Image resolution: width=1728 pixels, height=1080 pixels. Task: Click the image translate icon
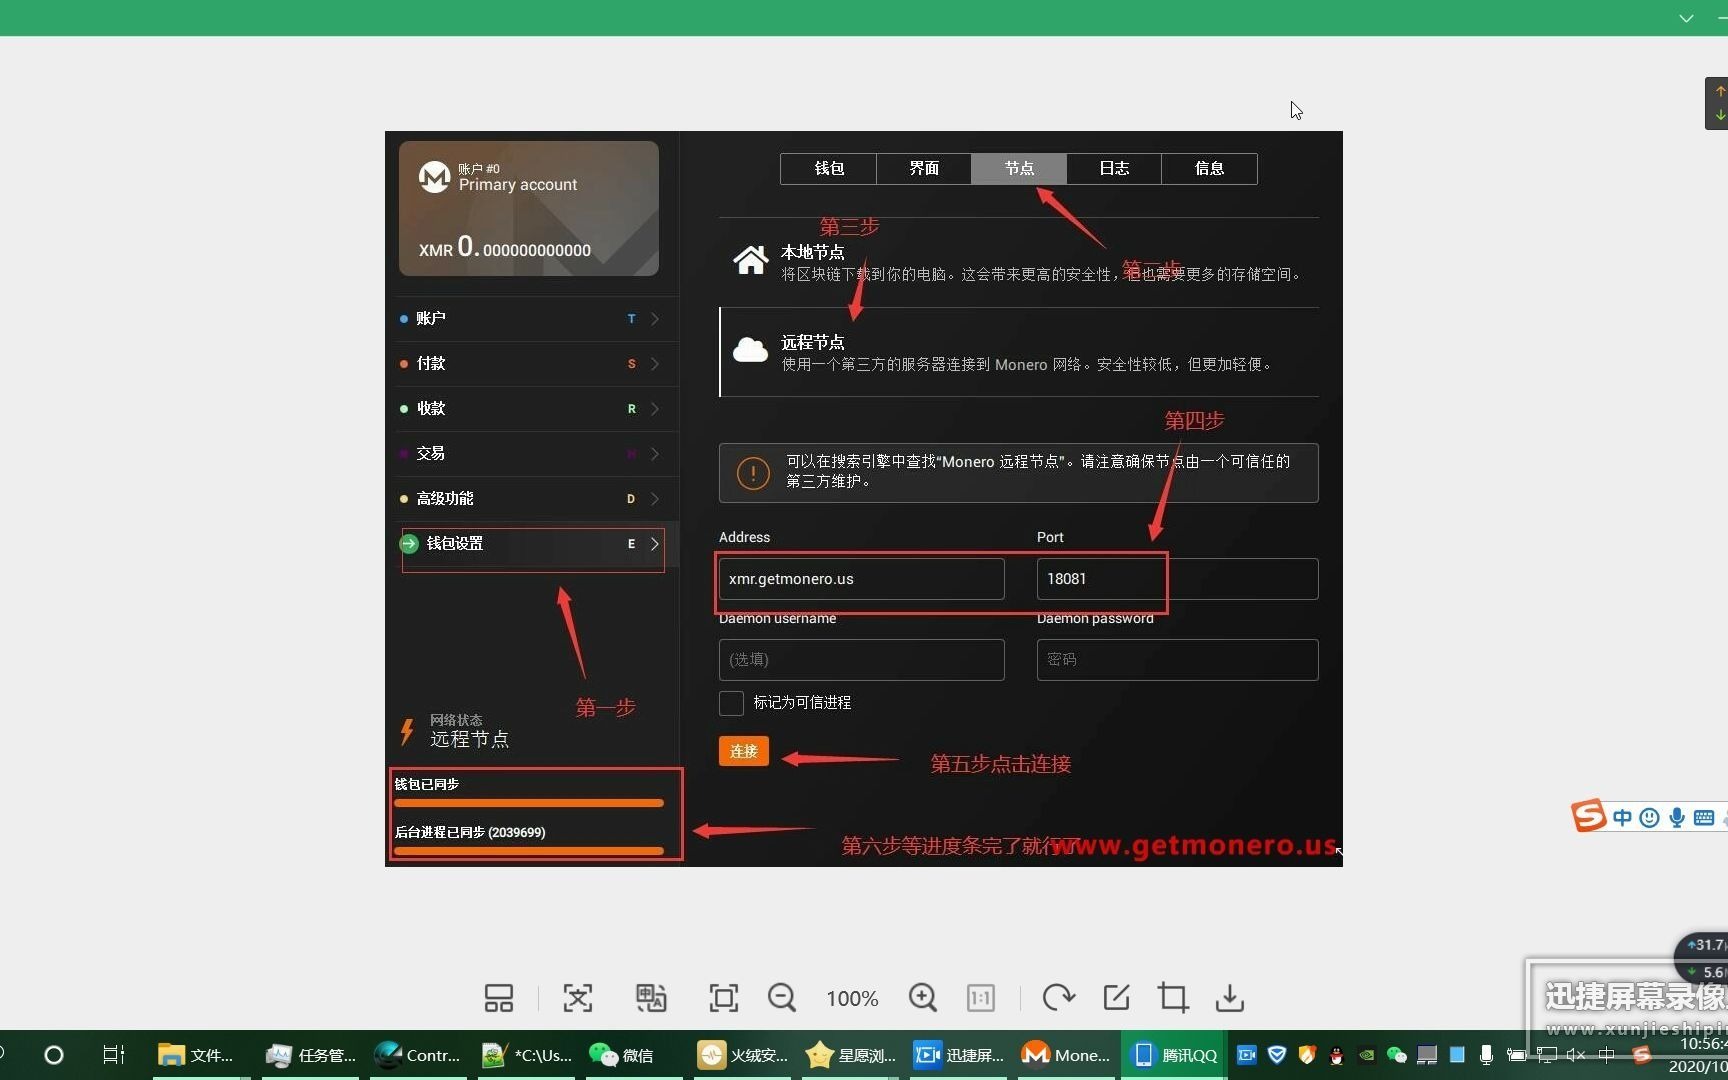[651, 997]
